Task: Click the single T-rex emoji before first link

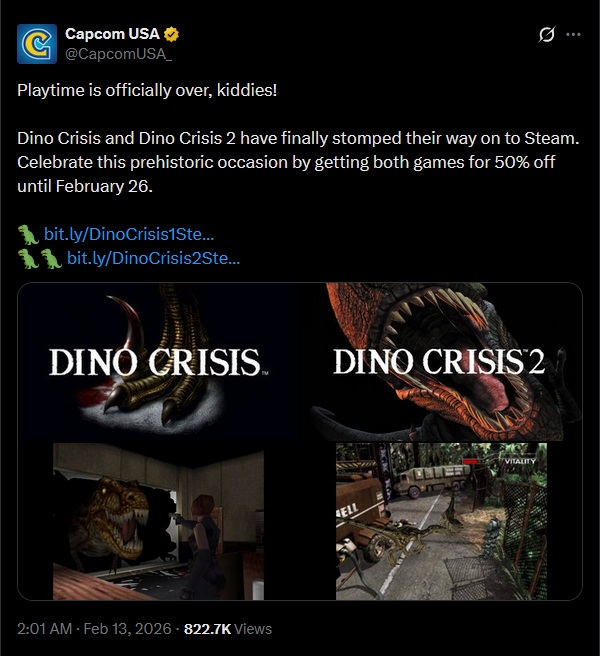Action: point(28,234)
